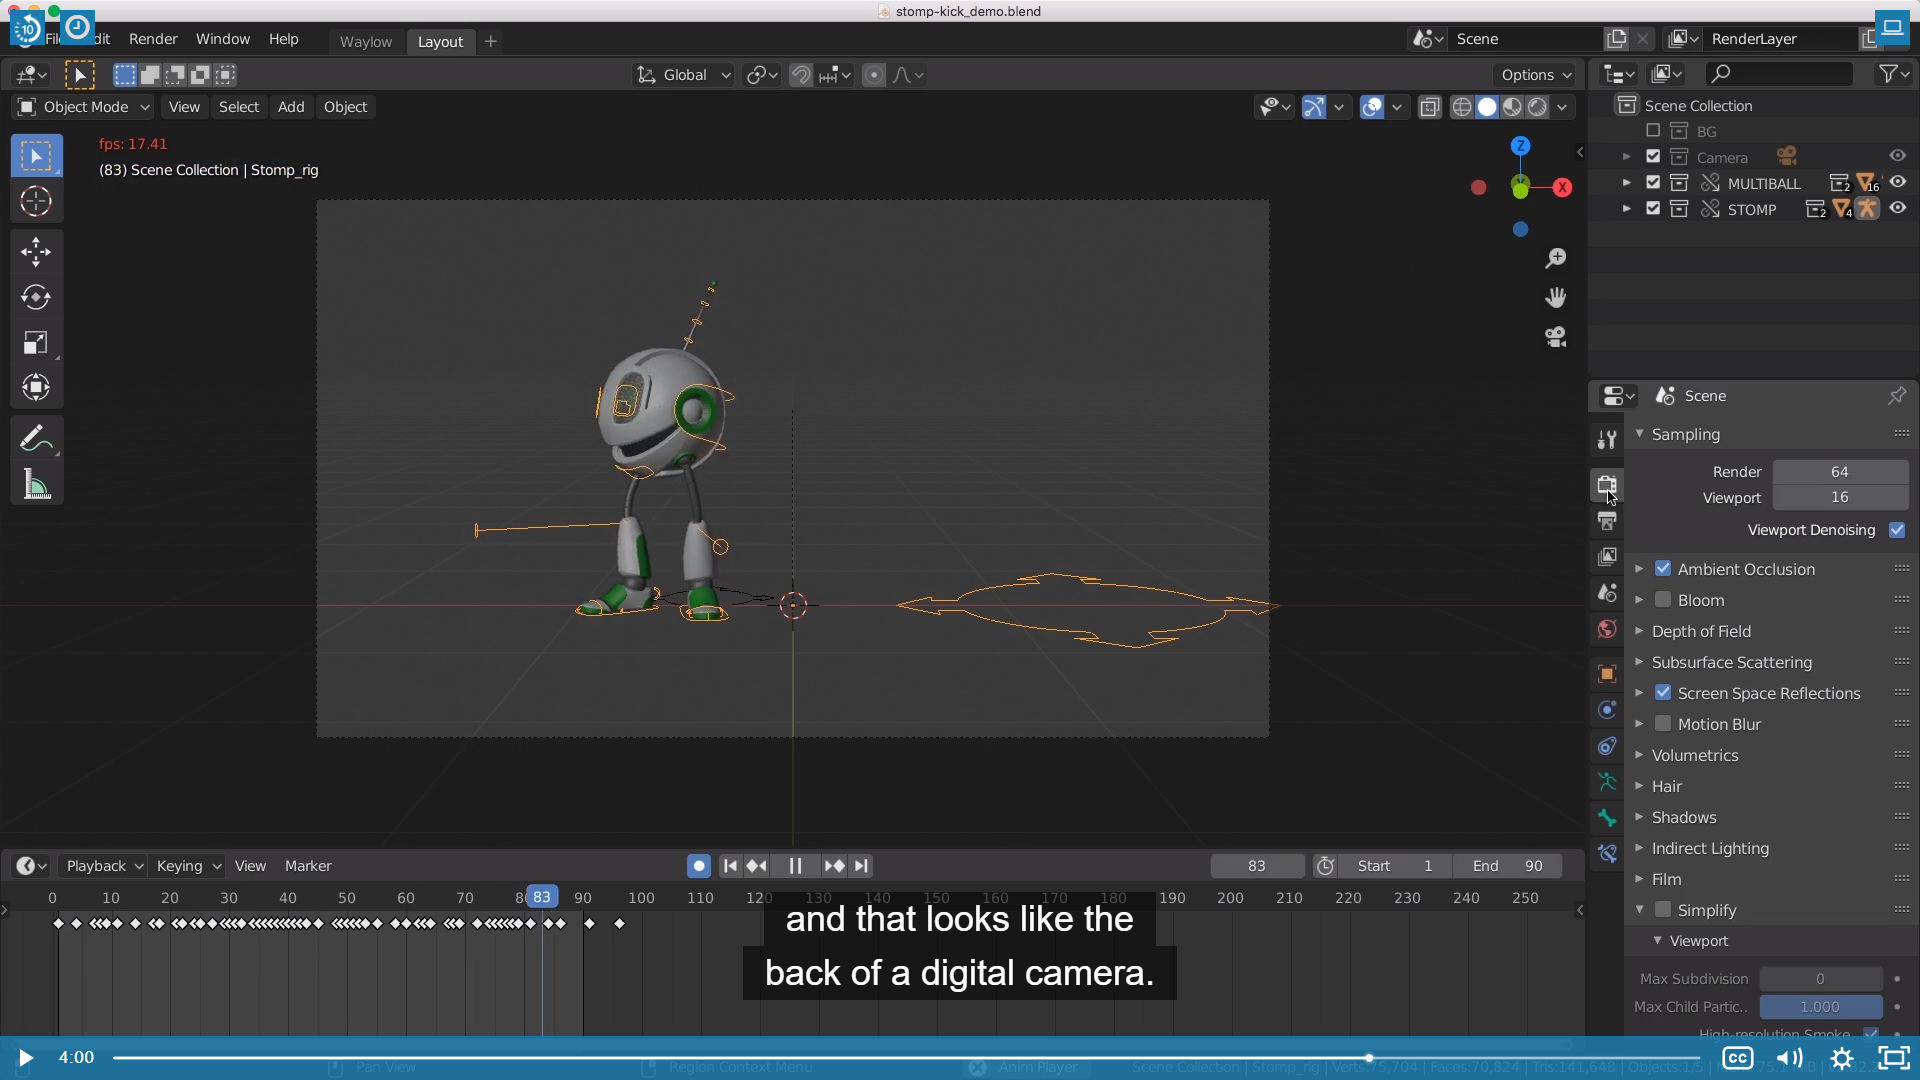The width and height of the screenshot is (1920, 1080).
Task: Open the Object Mode dropdown
Action: [84, 107]
